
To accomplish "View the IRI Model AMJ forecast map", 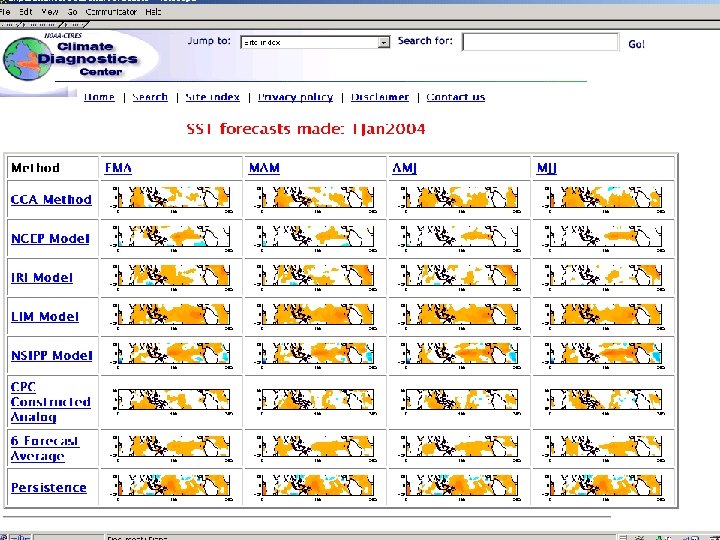I will coord(459,277).
